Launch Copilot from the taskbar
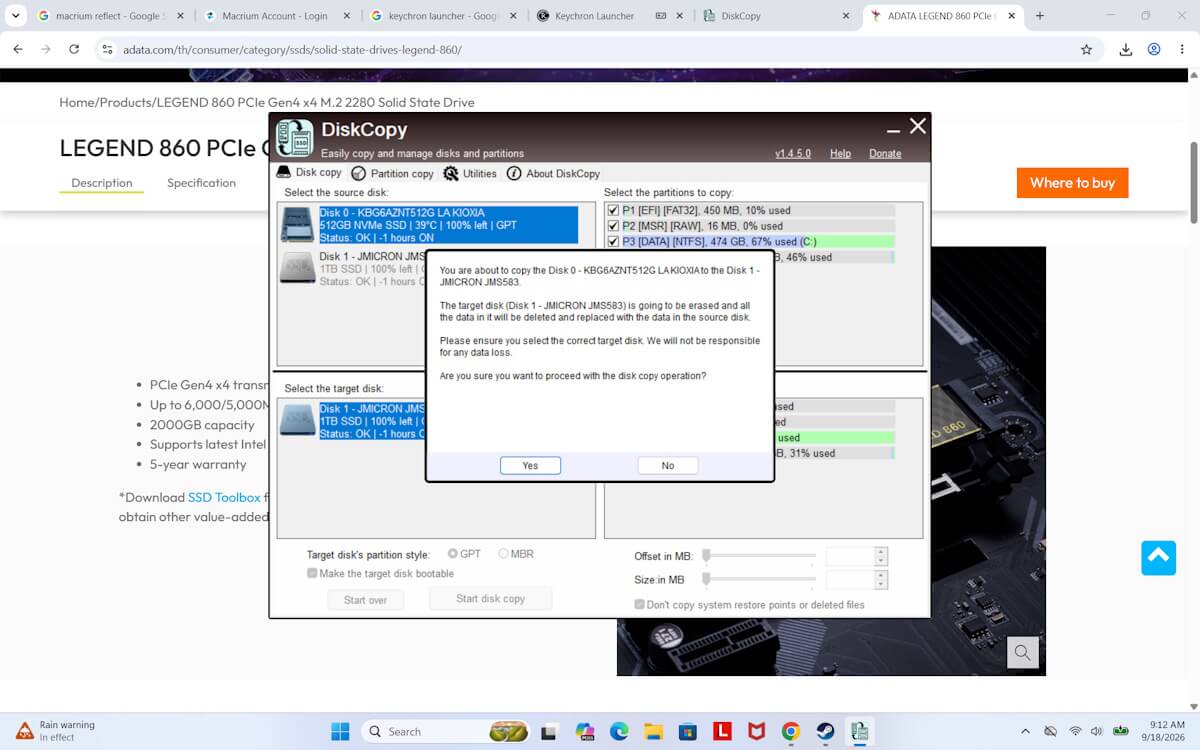This screenshot has width=1200, height=750. tap(585, 731)
